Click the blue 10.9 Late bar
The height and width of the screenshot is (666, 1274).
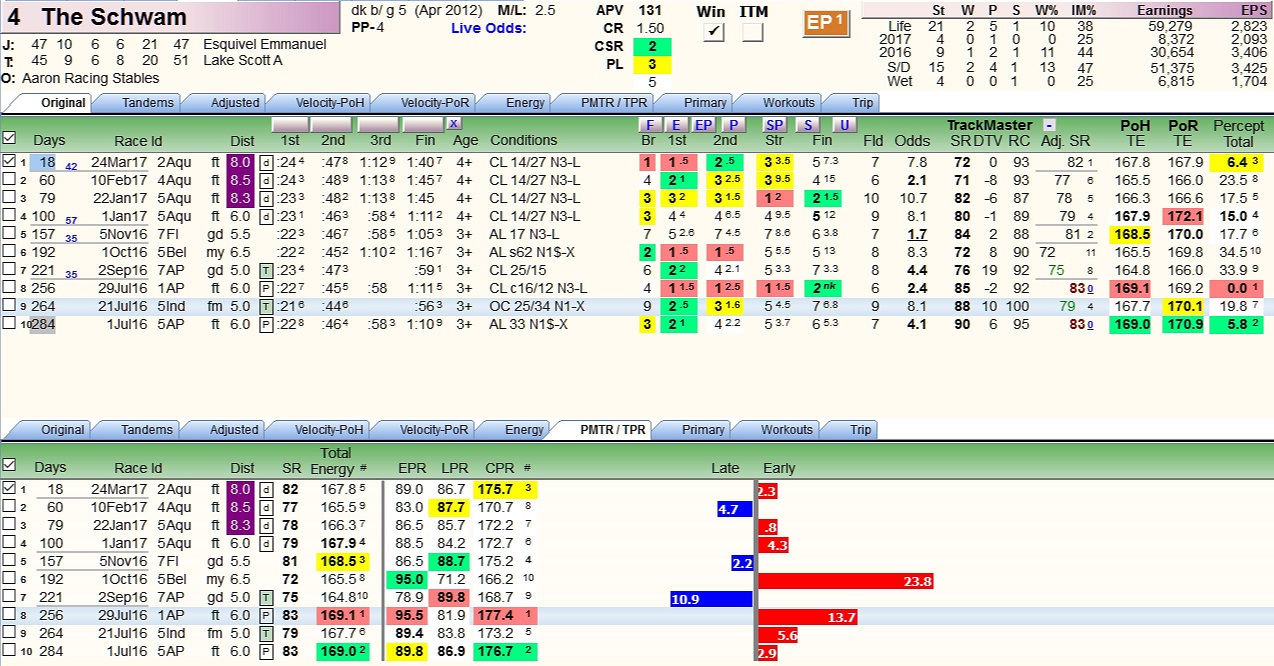pos(711,598)
